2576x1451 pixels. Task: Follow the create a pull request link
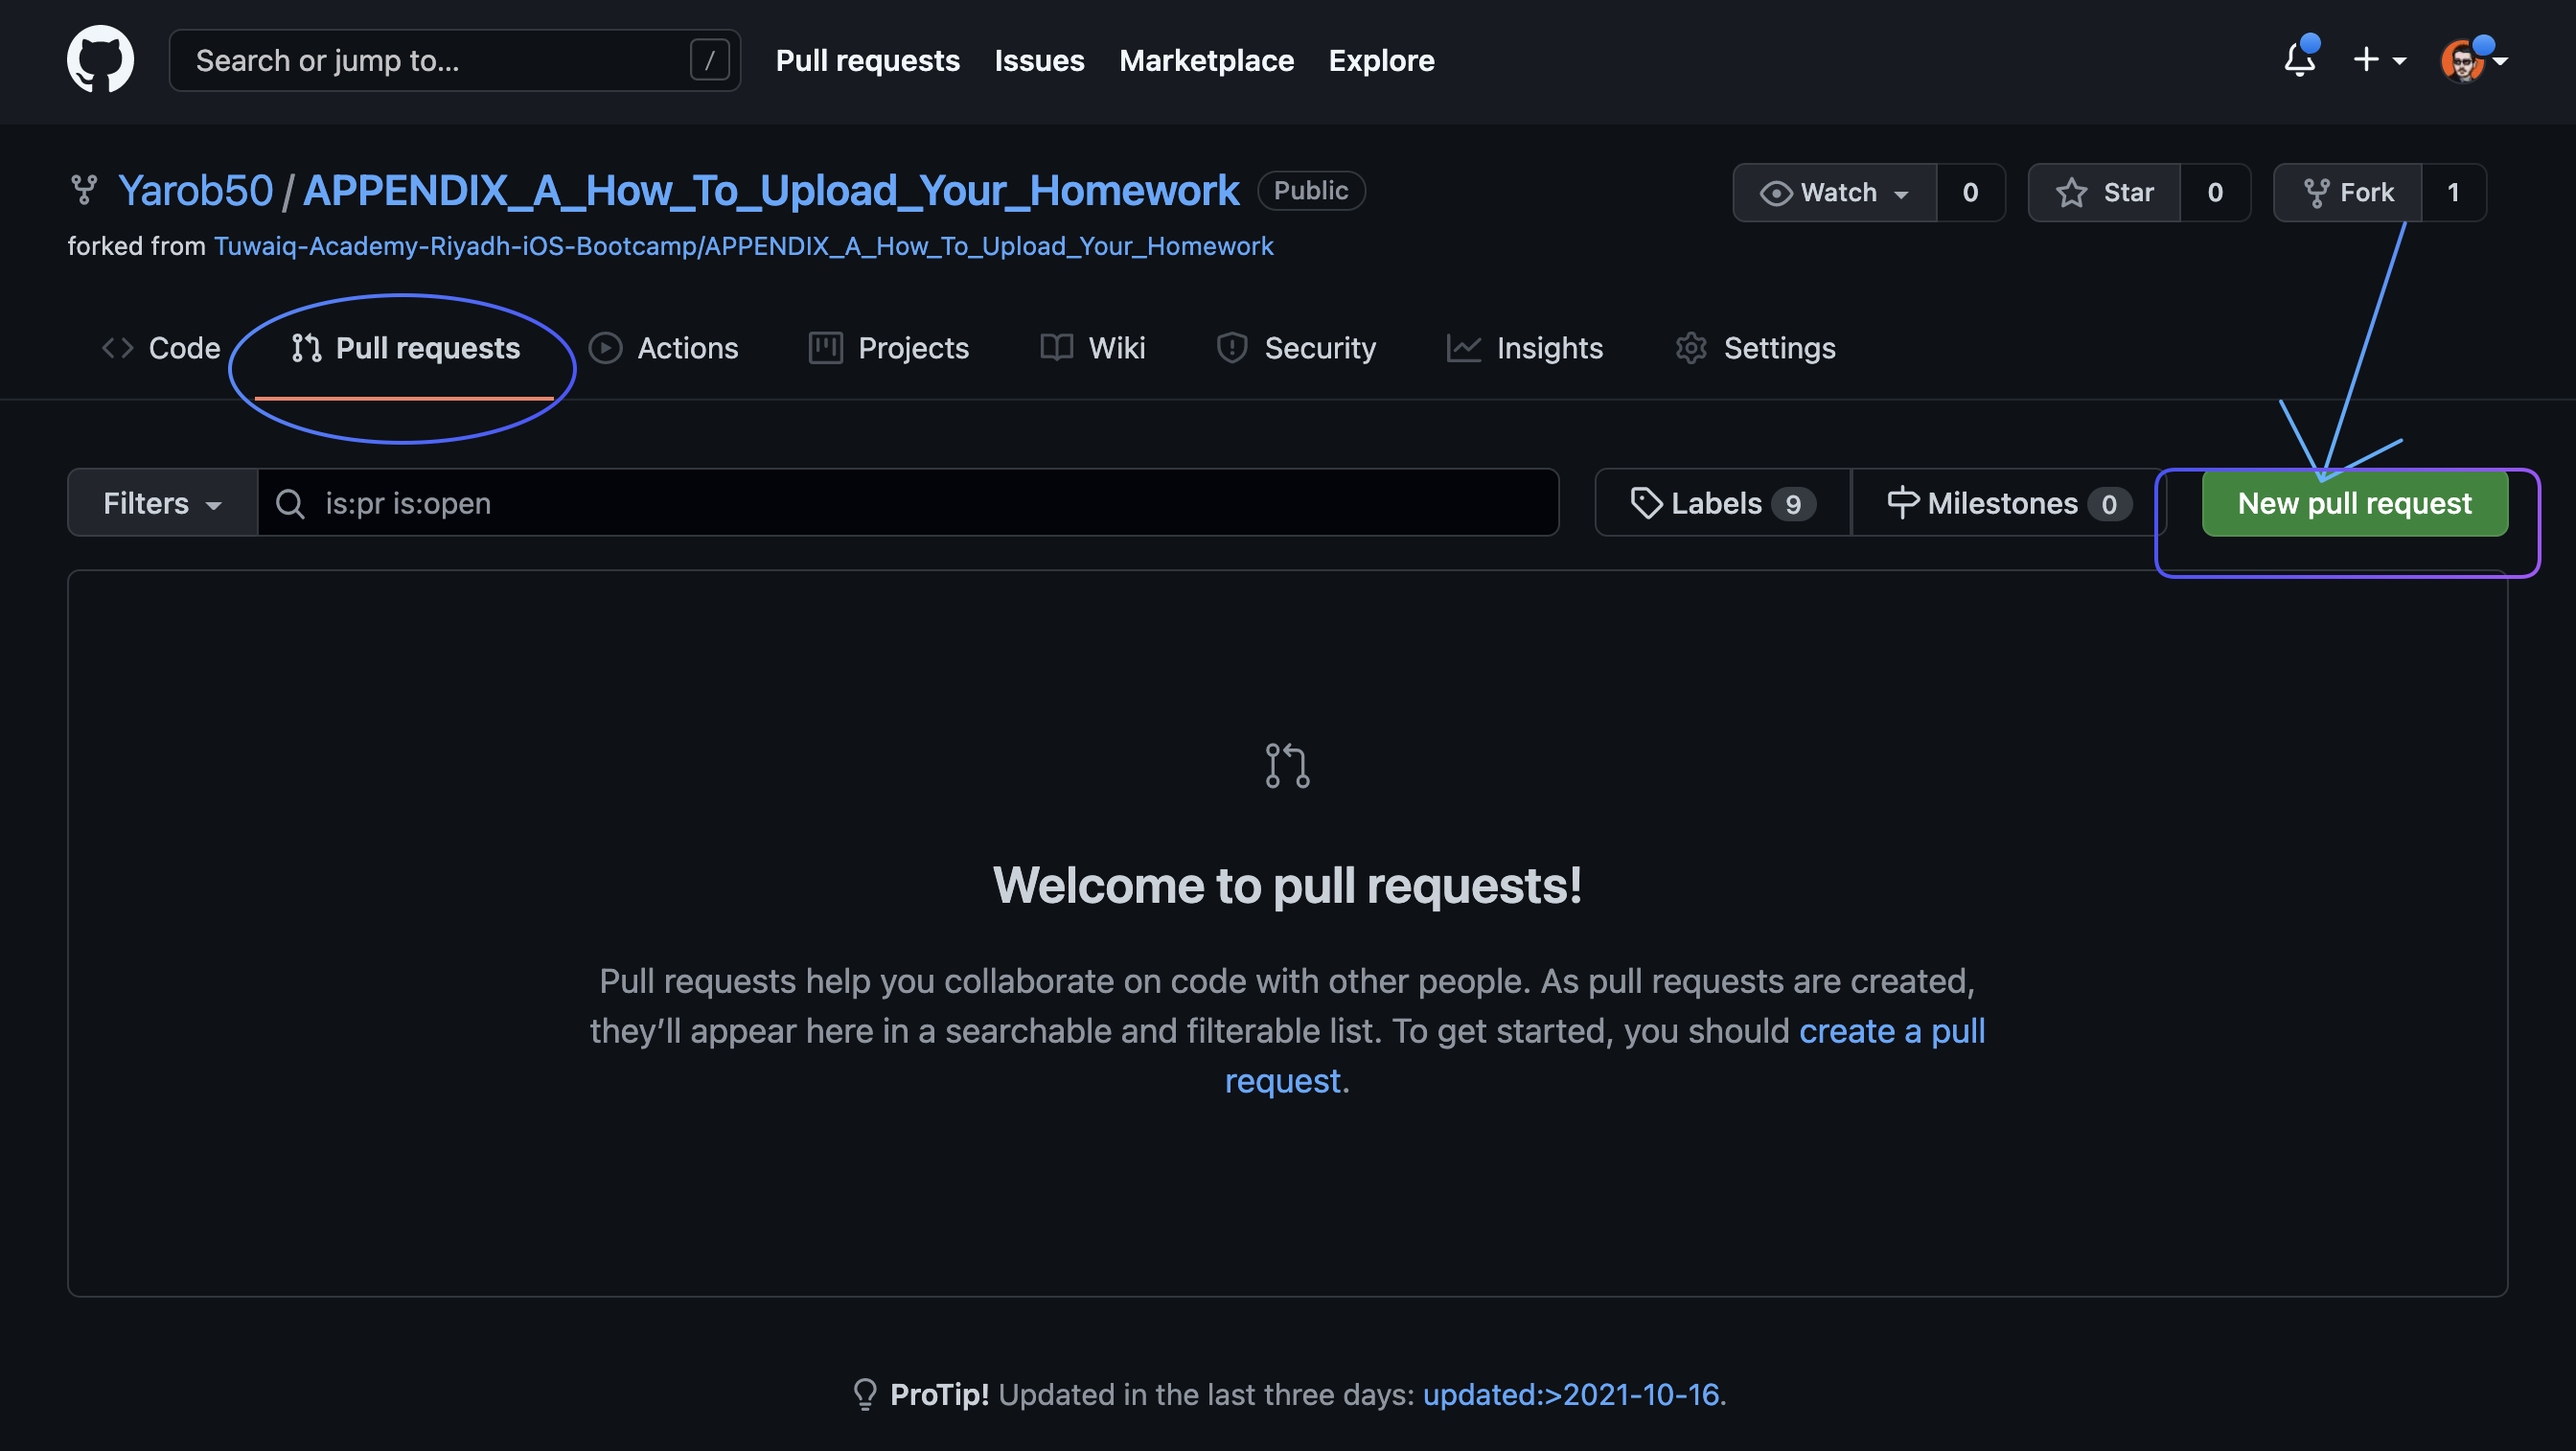[1892, 1031]
